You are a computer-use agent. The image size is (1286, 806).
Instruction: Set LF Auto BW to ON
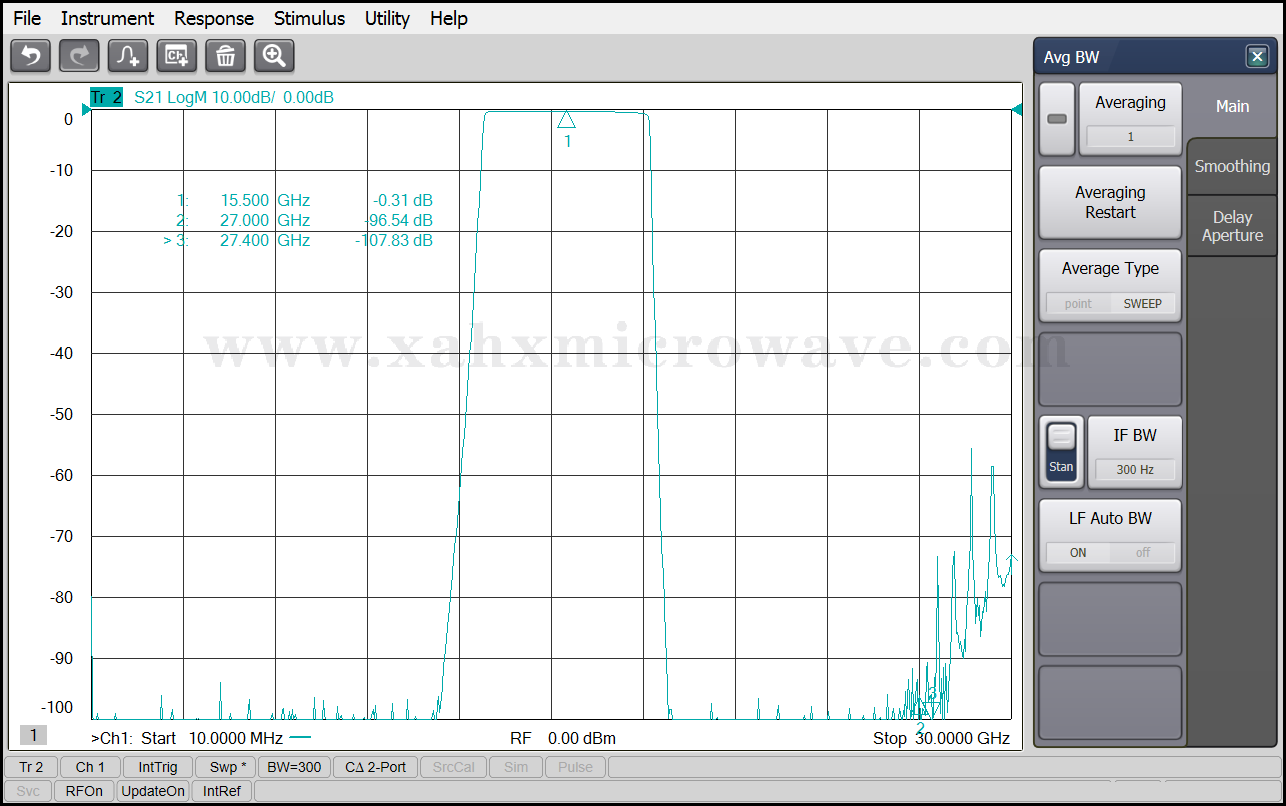point(1078,552)
